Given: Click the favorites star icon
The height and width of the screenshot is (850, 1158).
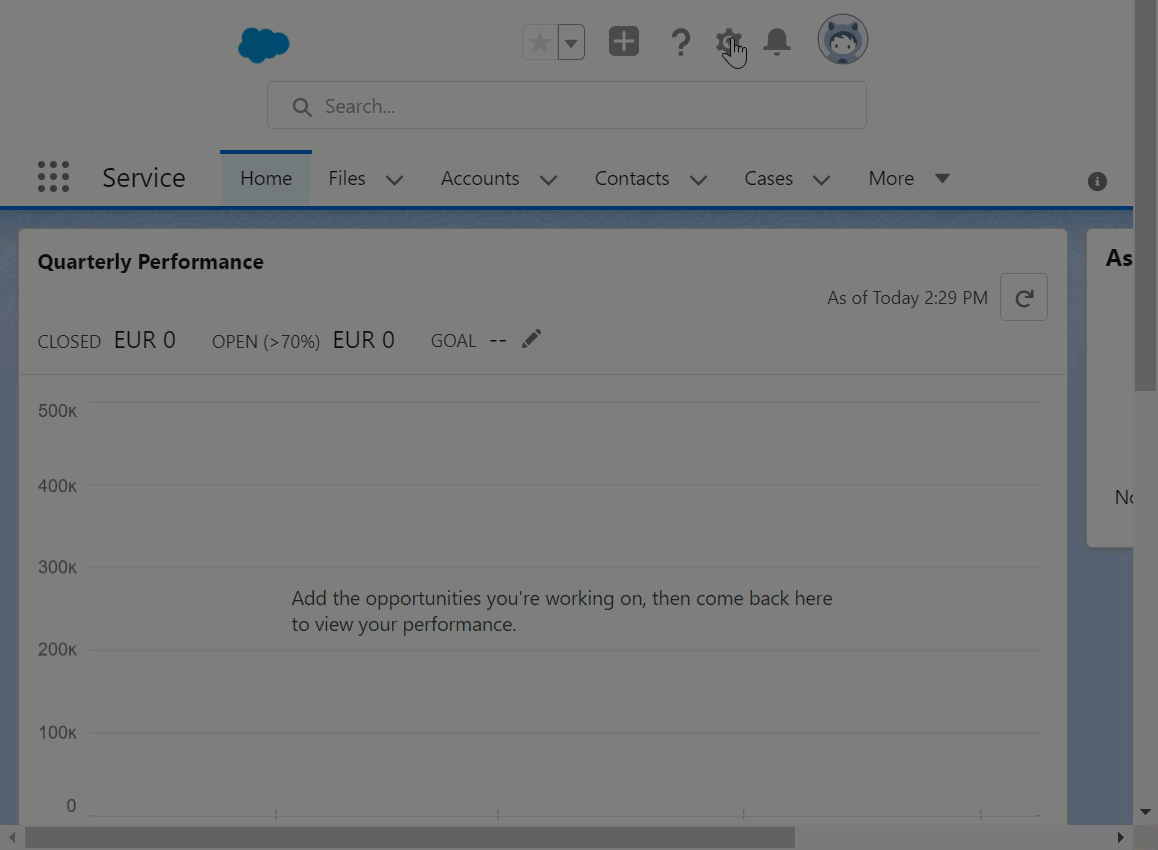Looking at the screenshot, I should 540,43.
